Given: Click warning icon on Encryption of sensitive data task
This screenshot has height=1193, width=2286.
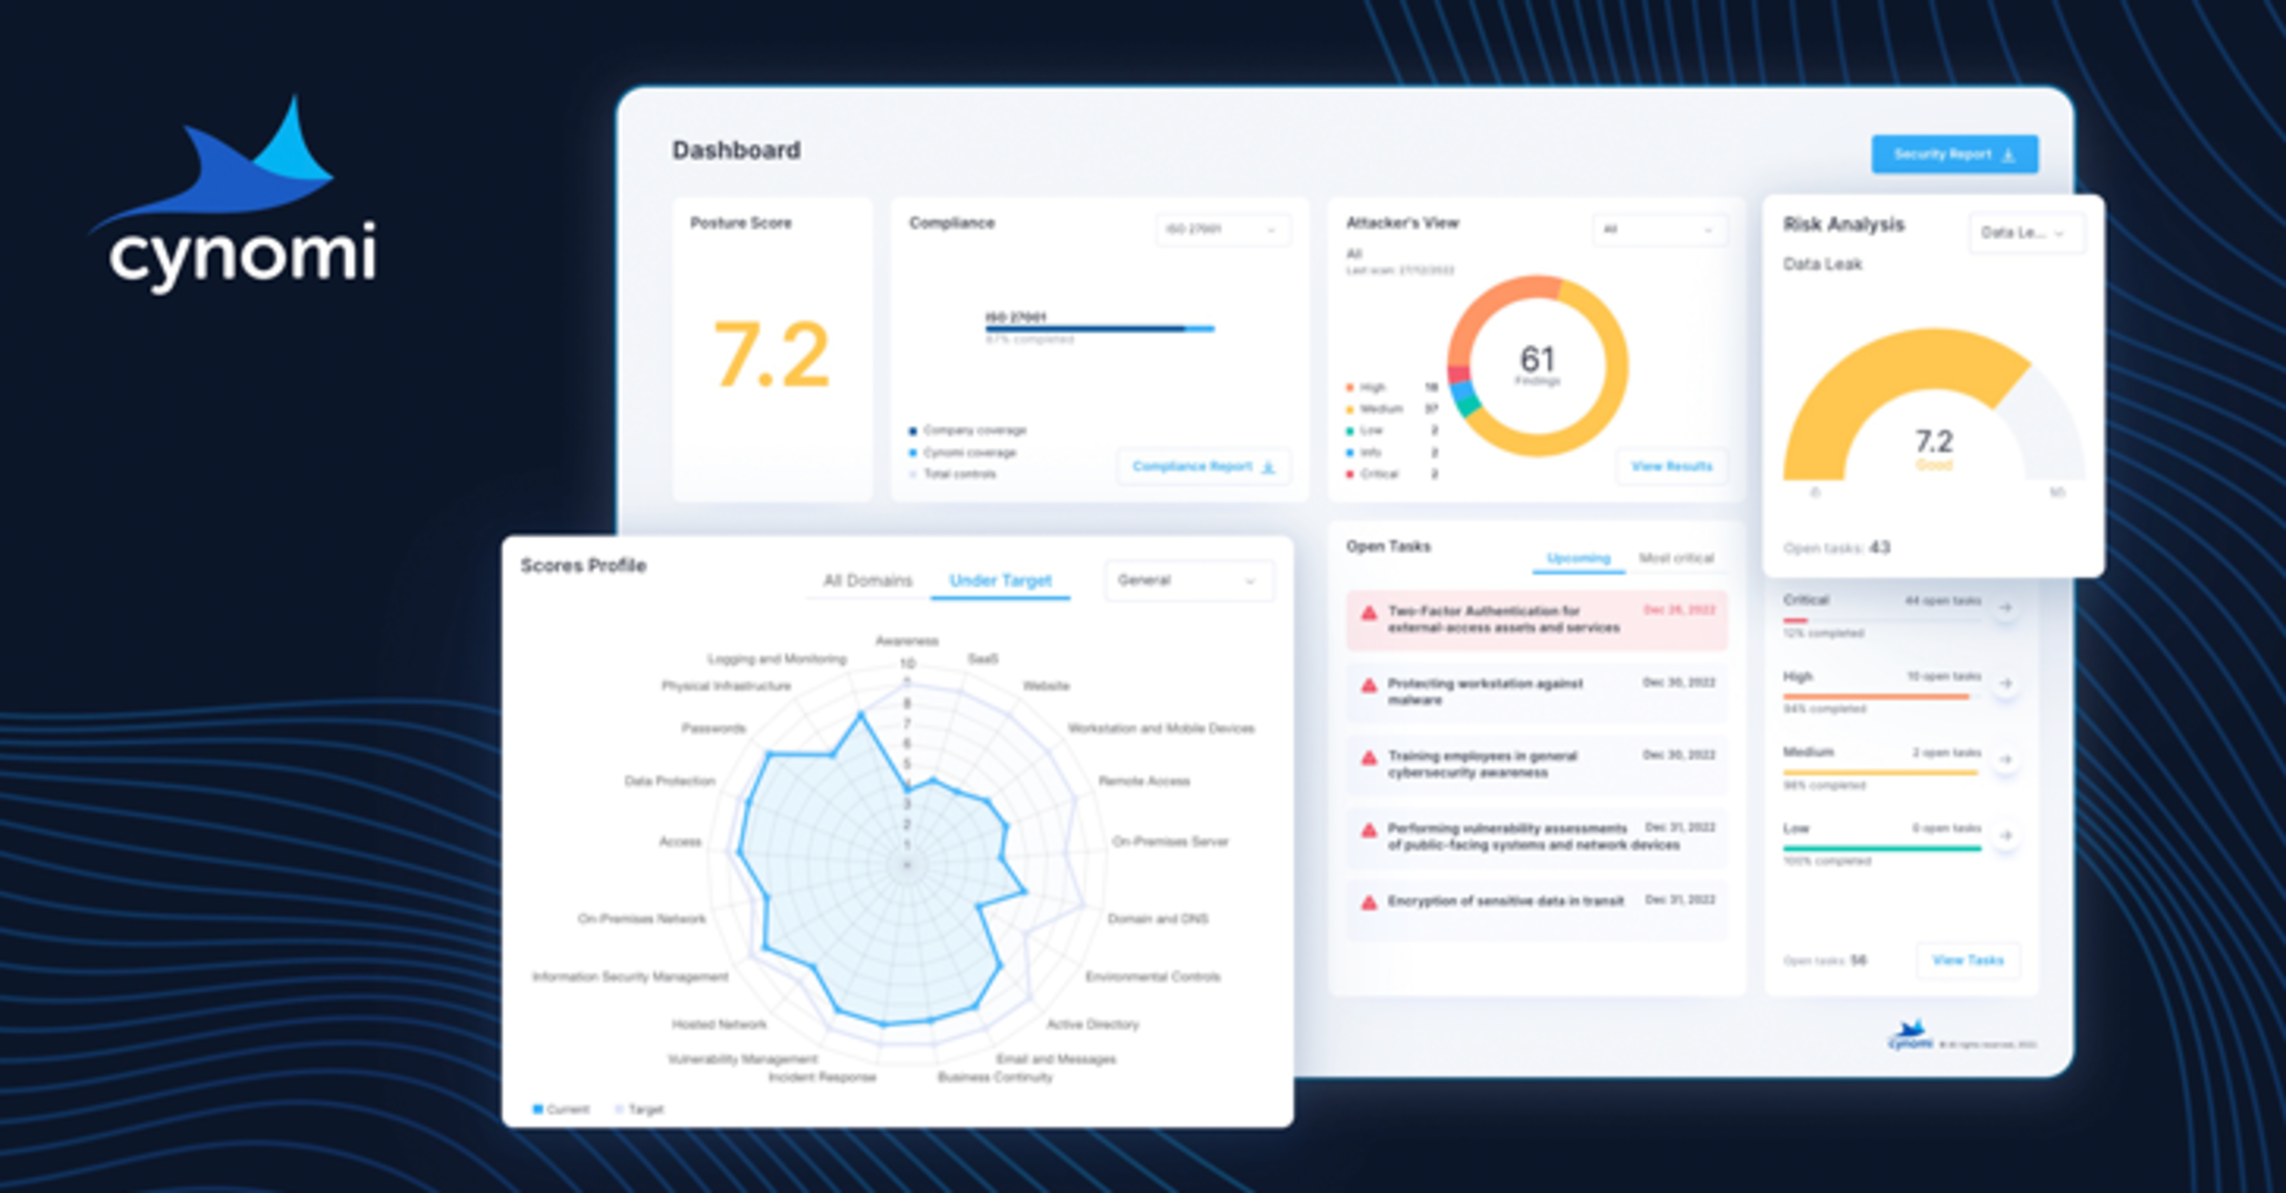Looking at the screenshot, I should point(1369,903).
